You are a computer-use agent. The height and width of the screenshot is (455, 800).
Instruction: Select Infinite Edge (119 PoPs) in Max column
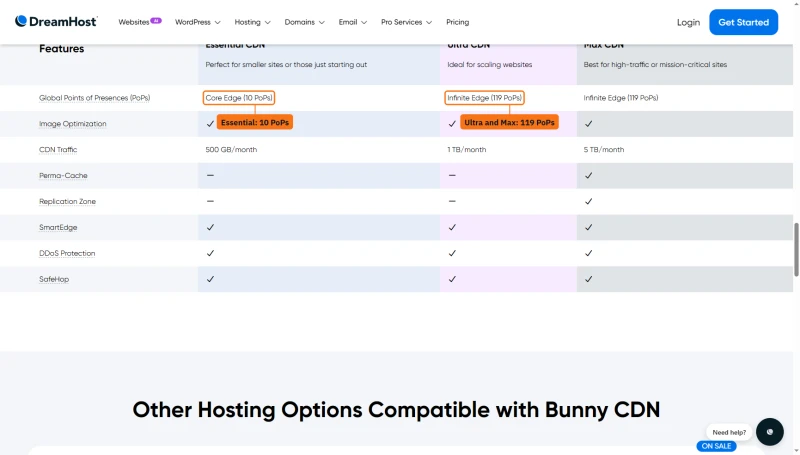(620, 98)
